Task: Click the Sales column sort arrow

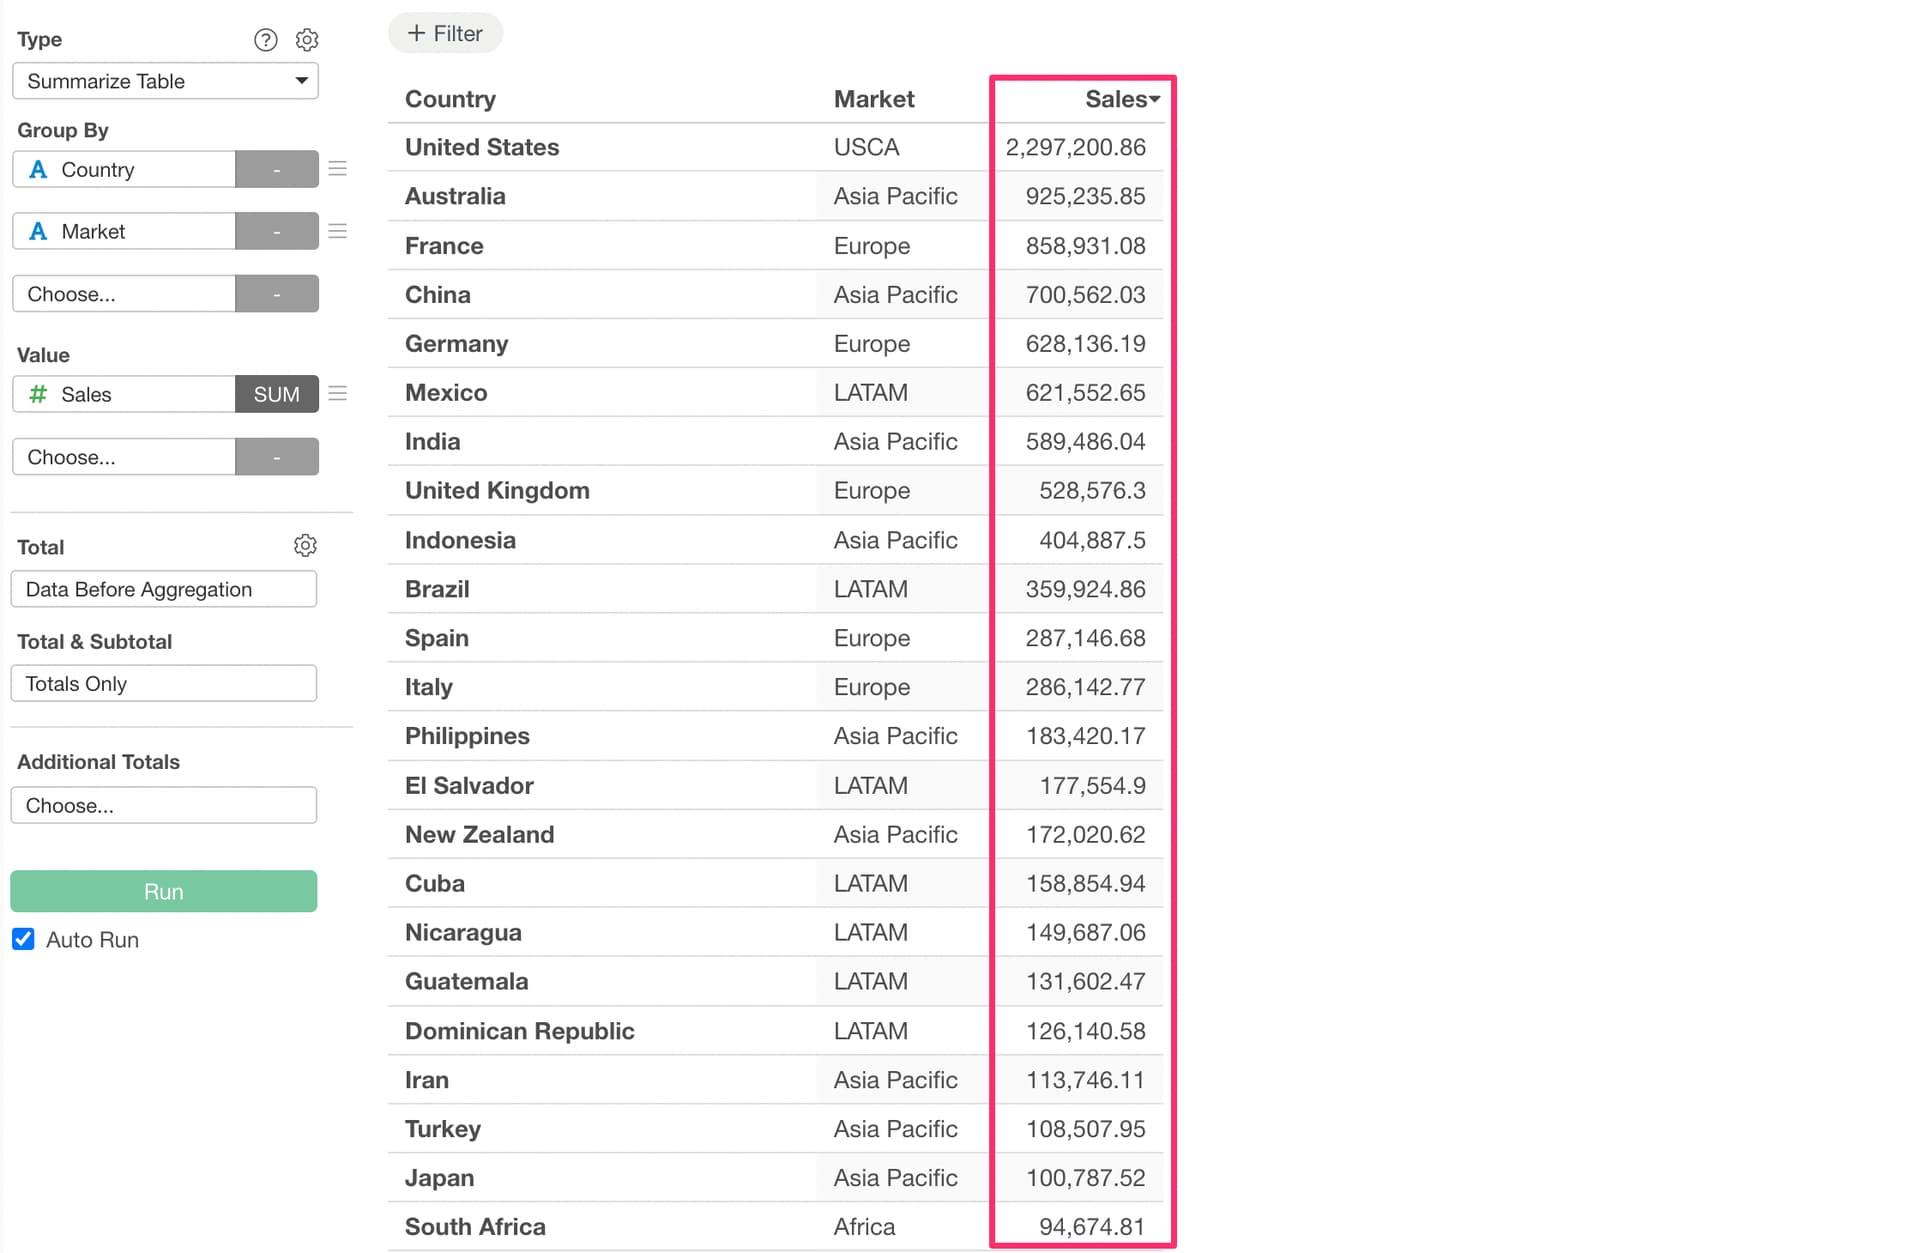Action: 1155,99
